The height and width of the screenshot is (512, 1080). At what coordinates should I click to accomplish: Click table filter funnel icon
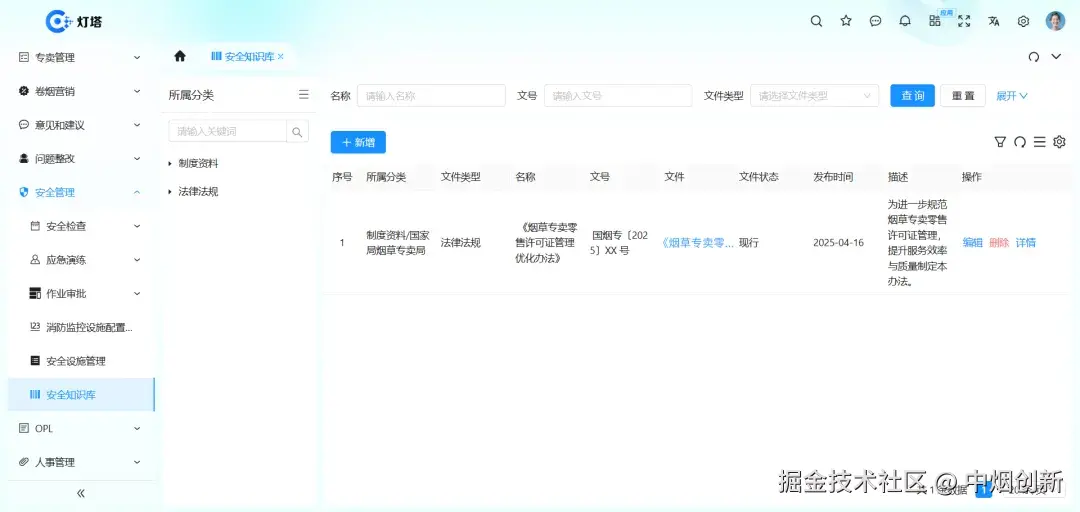coord(1000,142)
